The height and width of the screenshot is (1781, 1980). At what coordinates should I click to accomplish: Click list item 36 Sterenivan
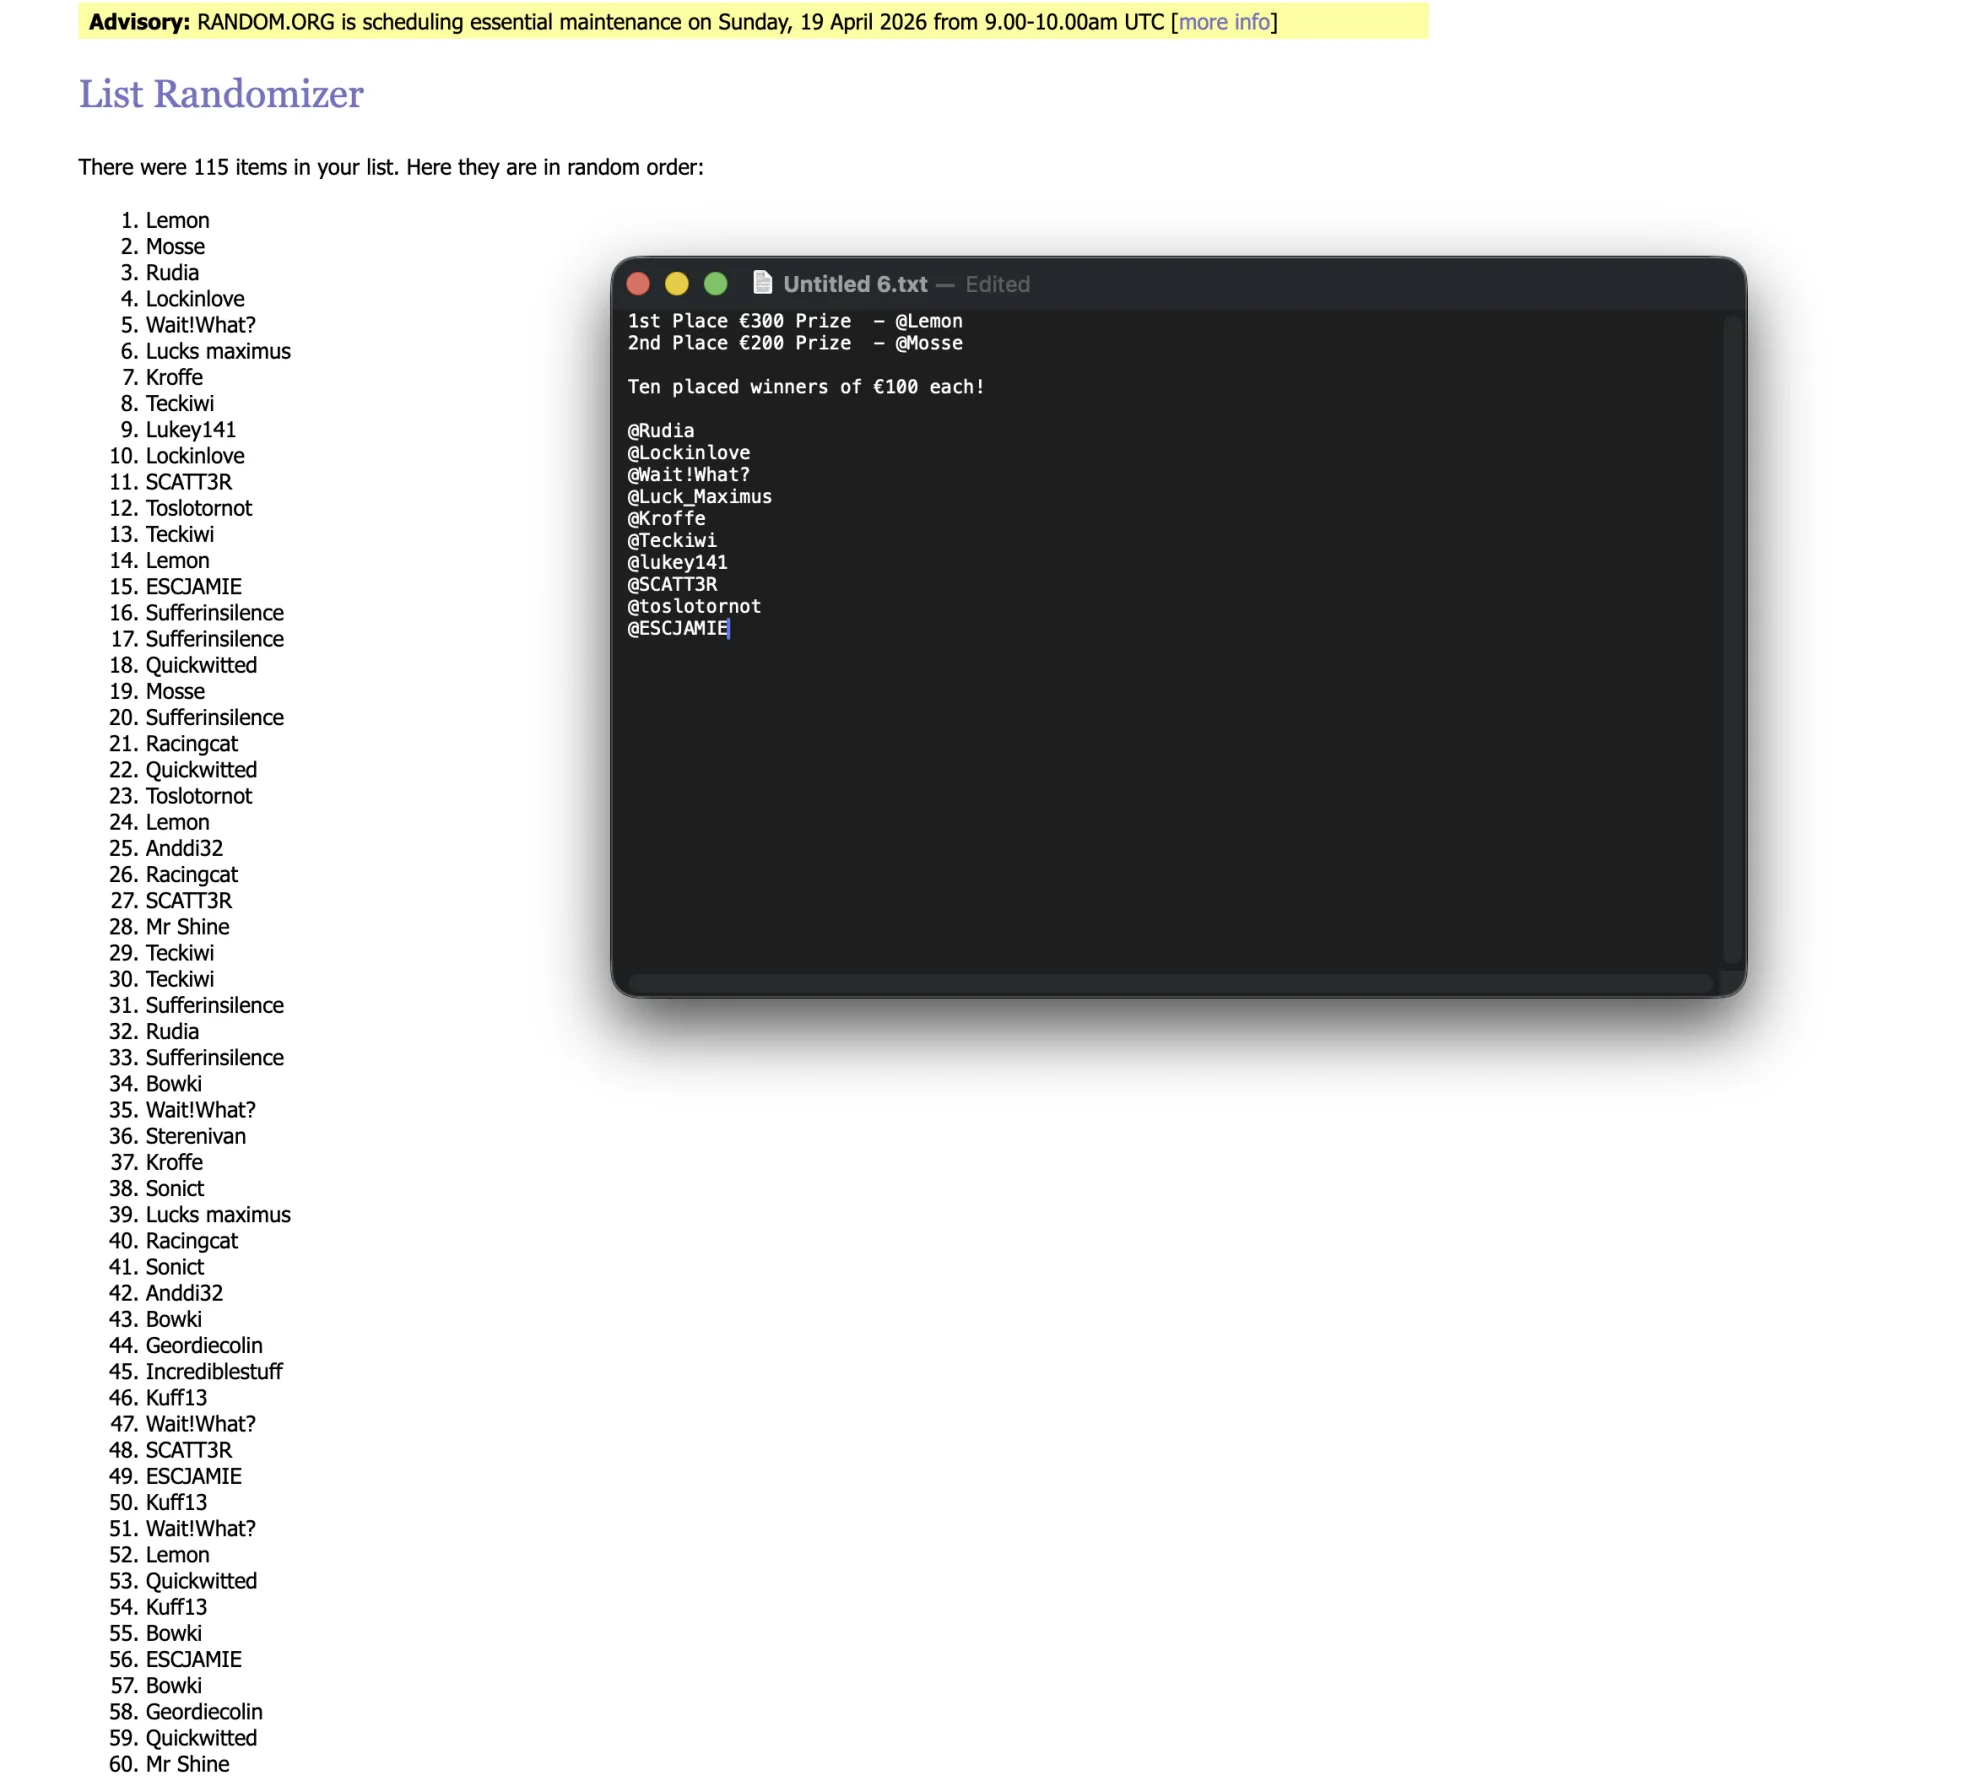pos(195,1136)
